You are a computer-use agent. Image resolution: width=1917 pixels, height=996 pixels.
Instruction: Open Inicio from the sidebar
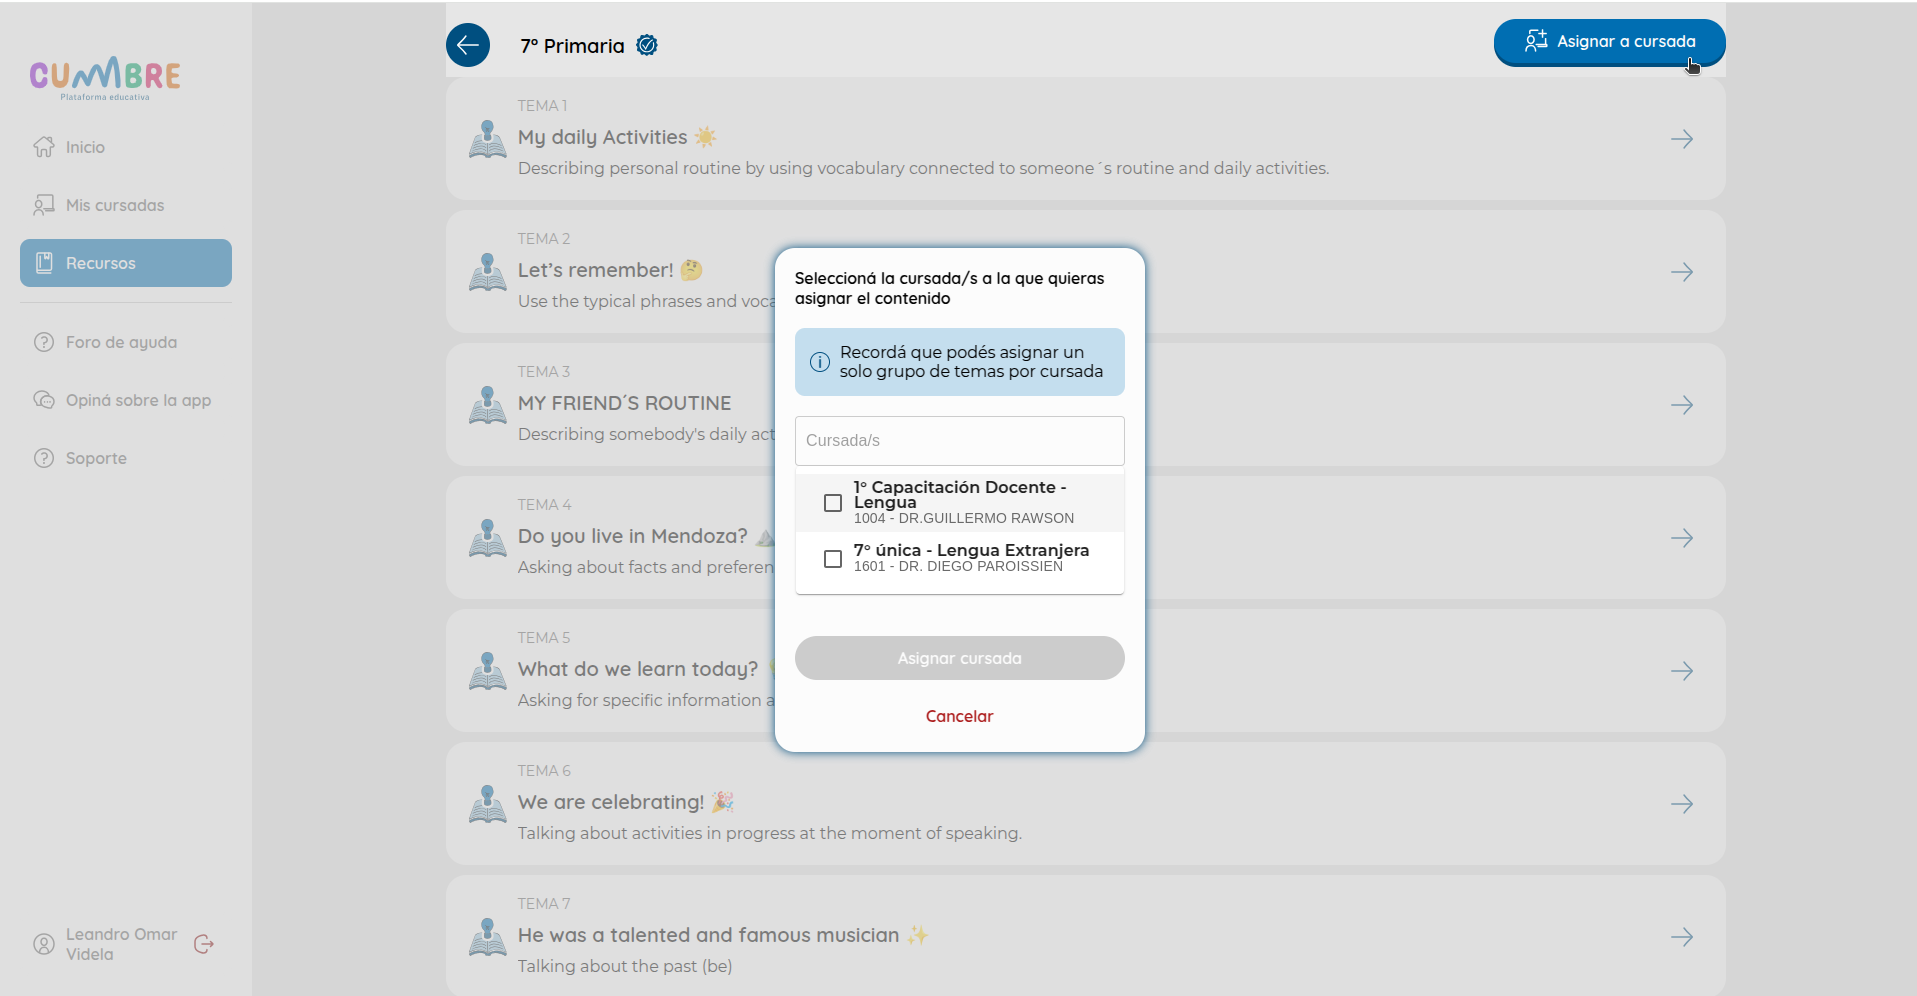click(126, 147)
